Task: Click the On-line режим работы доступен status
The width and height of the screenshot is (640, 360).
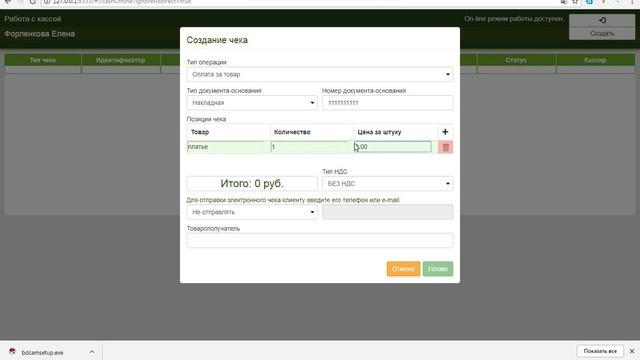Action: 513,19
